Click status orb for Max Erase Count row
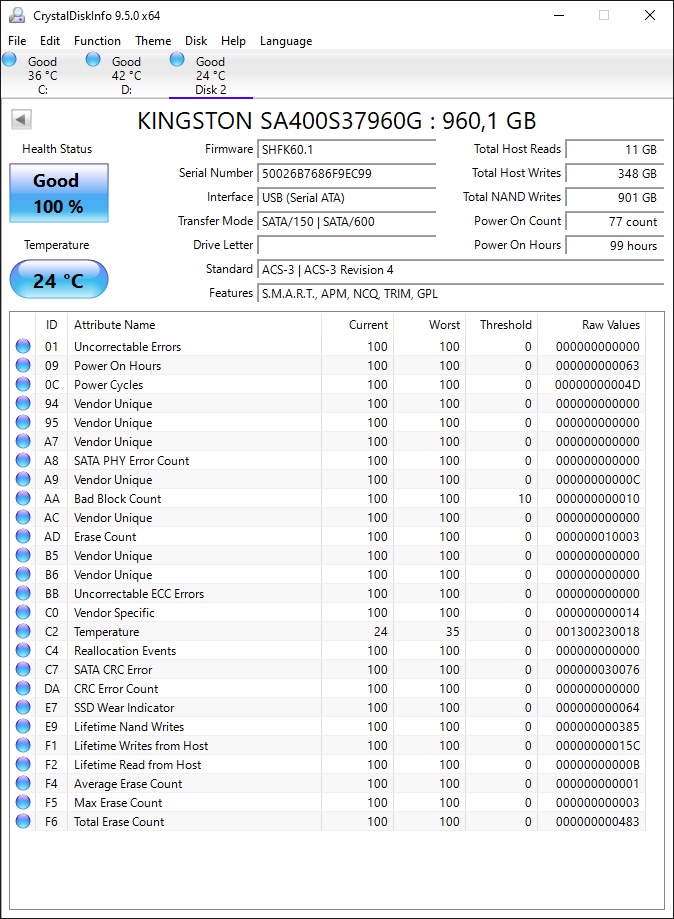Screen dimensions: 674x919 coord(23,802)
